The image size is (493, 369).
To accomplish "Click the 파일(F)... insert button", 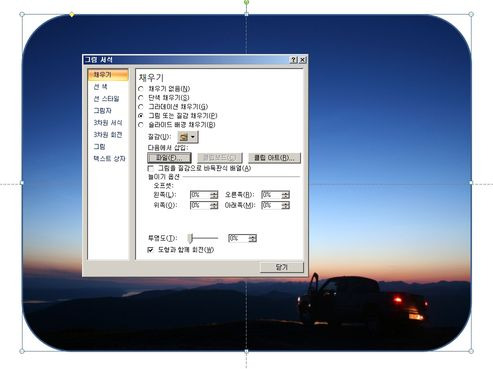I will [169, 158].
